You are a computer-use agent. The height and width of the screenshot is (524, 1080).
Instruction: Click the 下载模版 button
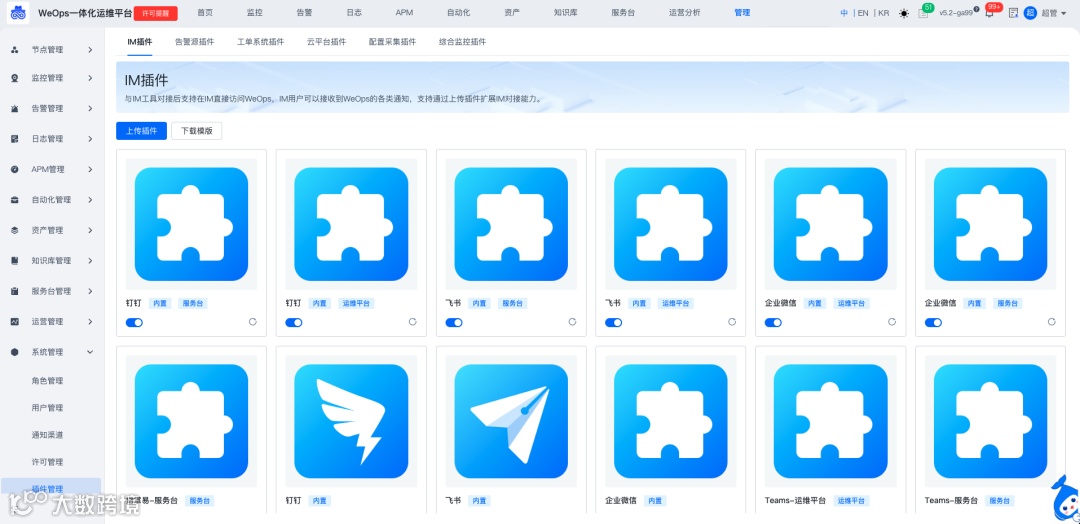(x=196, y=131)
